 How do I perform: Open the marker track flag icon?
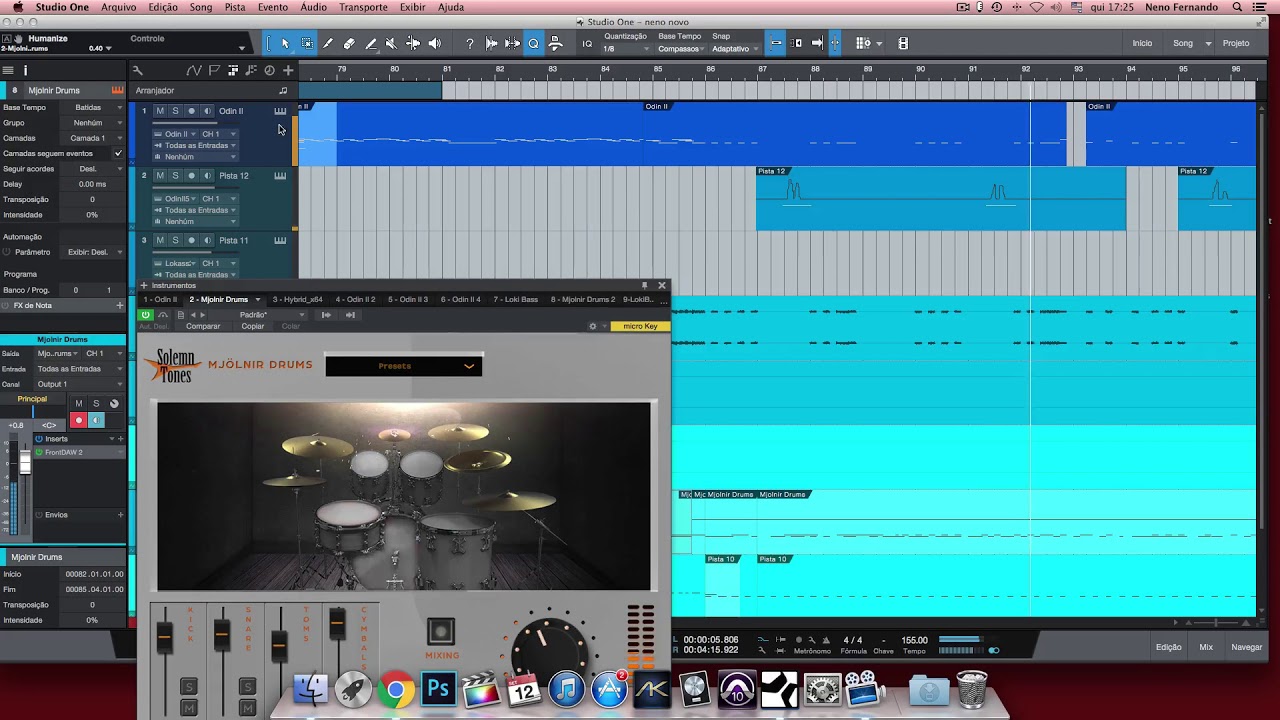[x=214, y=70]
